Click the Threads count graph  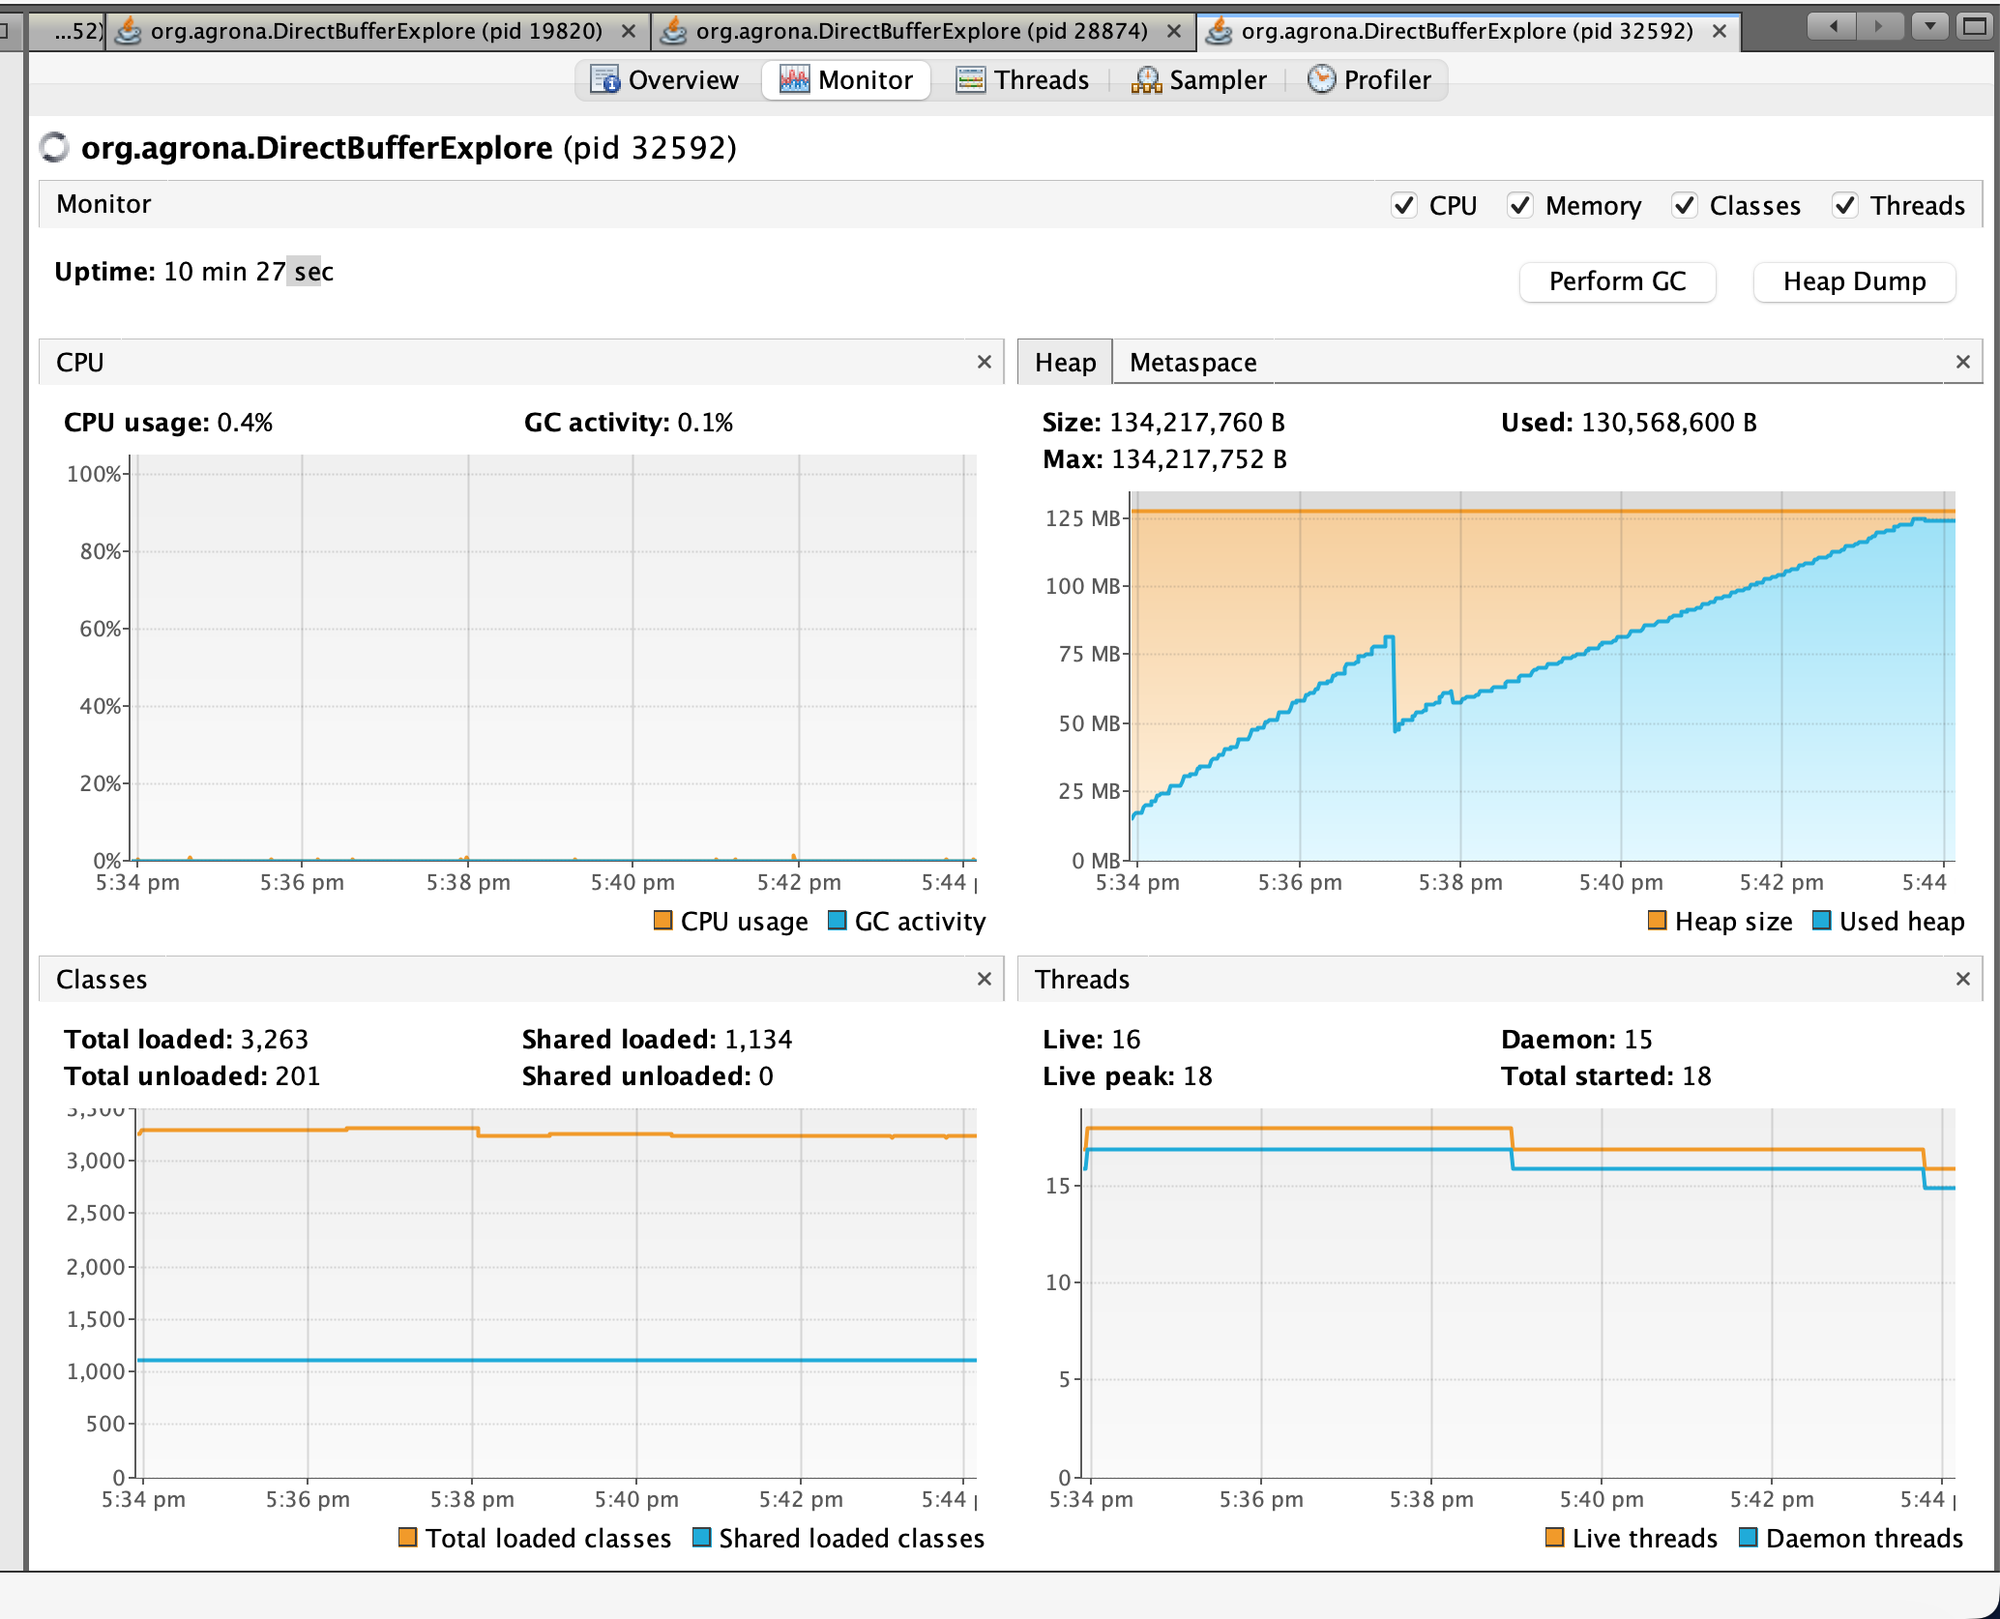(x=1518, y=1293)
